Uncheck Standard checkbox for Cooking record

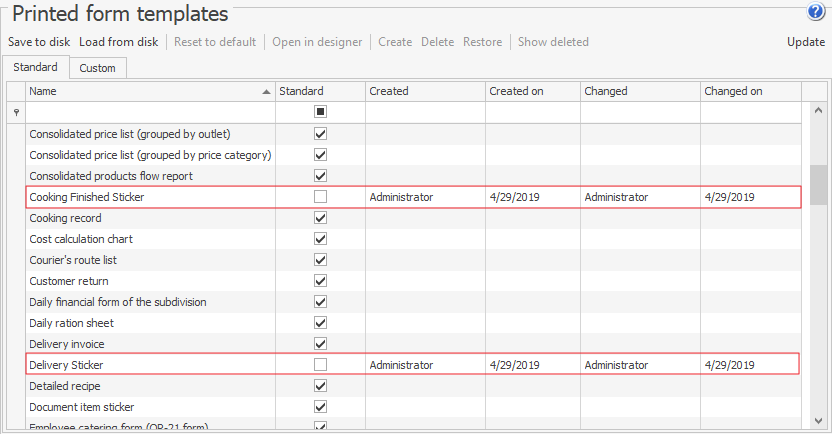[321, 218]
